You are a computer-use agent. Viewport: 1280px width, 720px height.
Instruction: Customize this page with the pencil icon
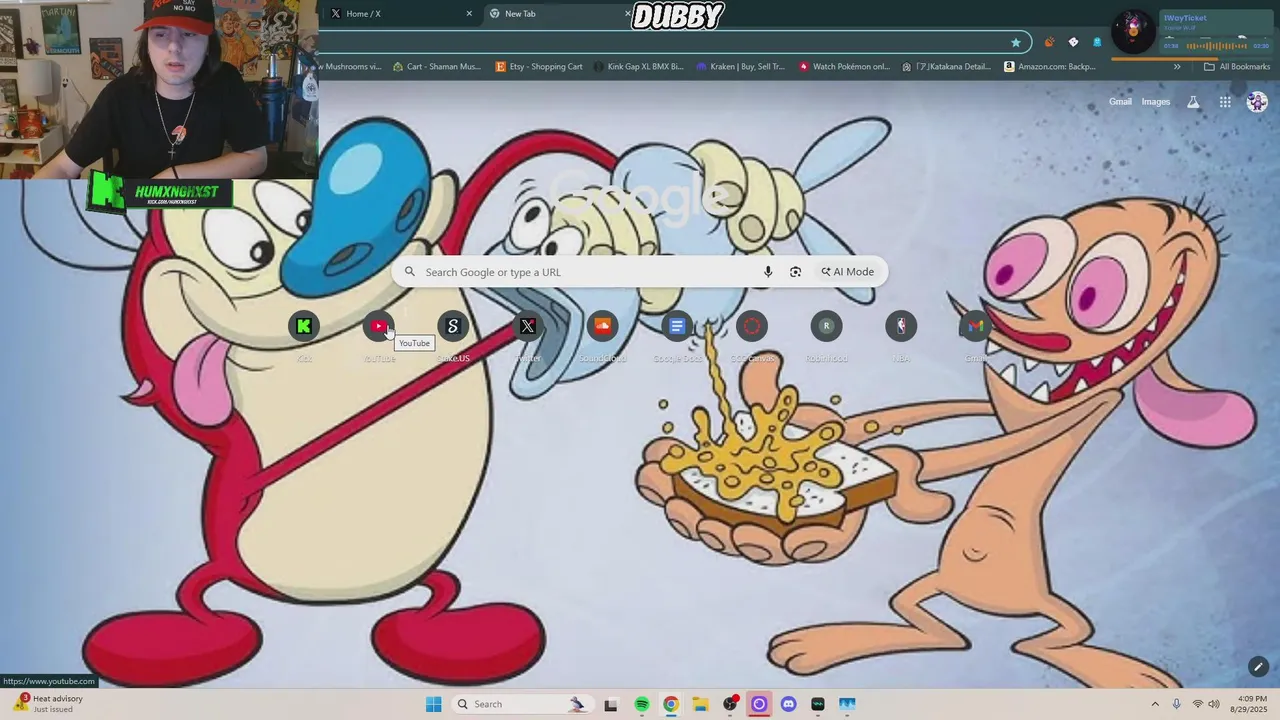coord(1258,667)
